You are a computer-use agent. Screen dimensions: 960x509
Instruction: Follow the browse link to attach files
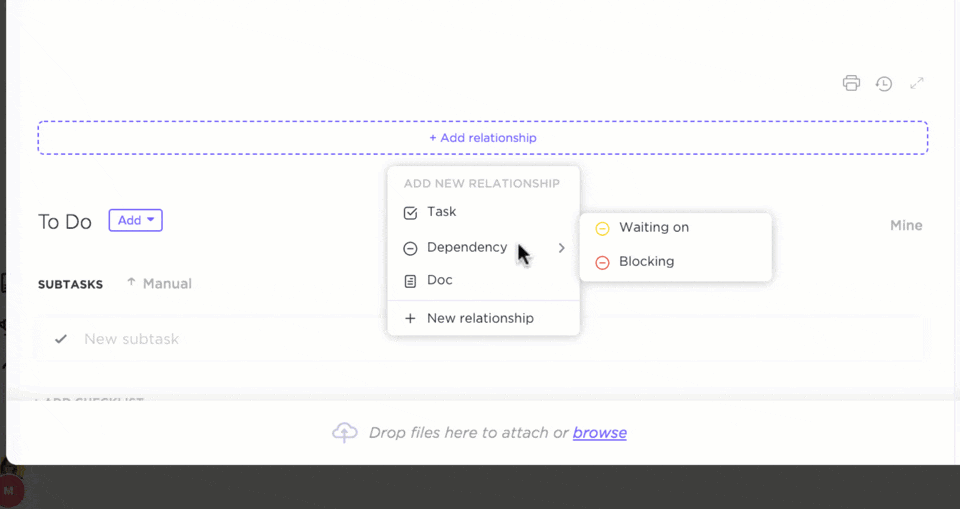click(x=600, y=433)
